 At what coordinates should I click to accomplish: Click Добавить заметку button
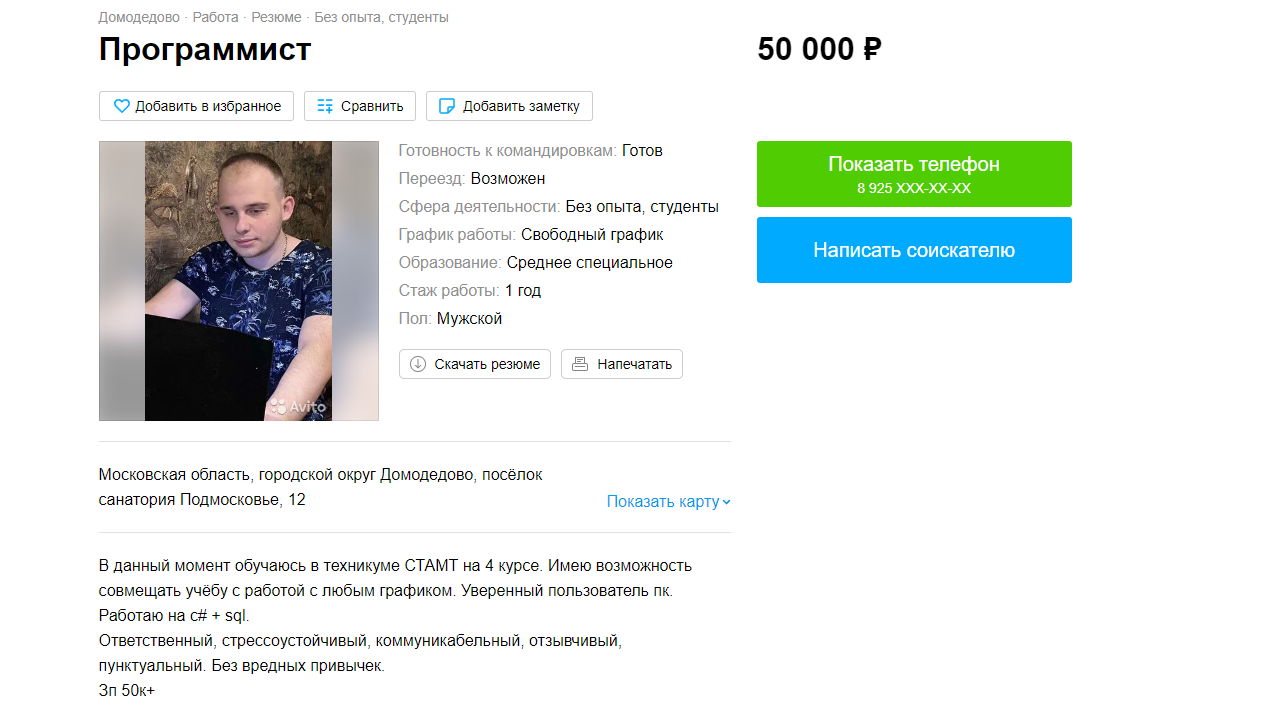[x=509, y=106]
